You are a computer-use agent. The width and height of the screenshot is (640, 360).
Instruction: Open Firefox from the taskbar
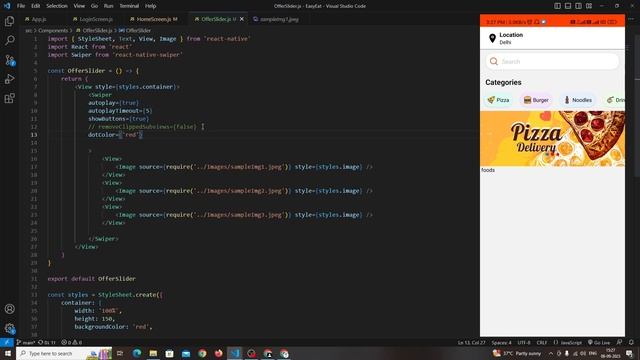pos(218,353)
